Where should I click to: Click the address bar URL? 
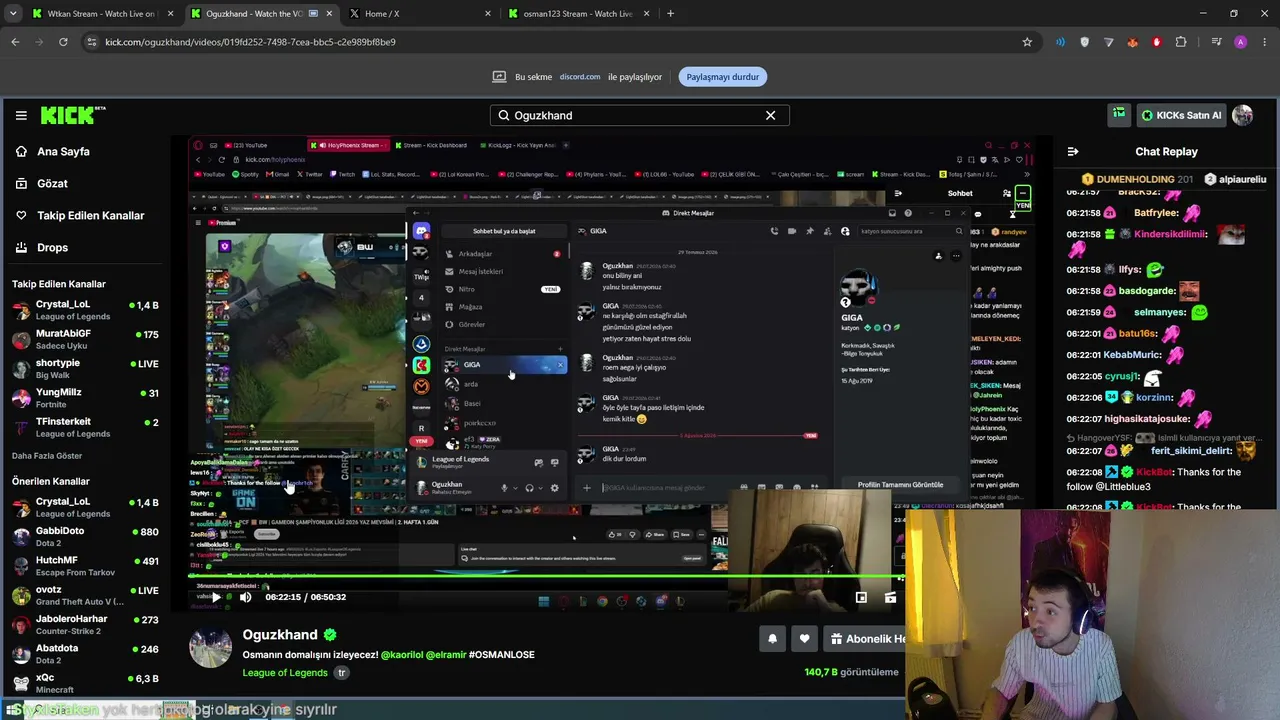click(x=250, y=42)
